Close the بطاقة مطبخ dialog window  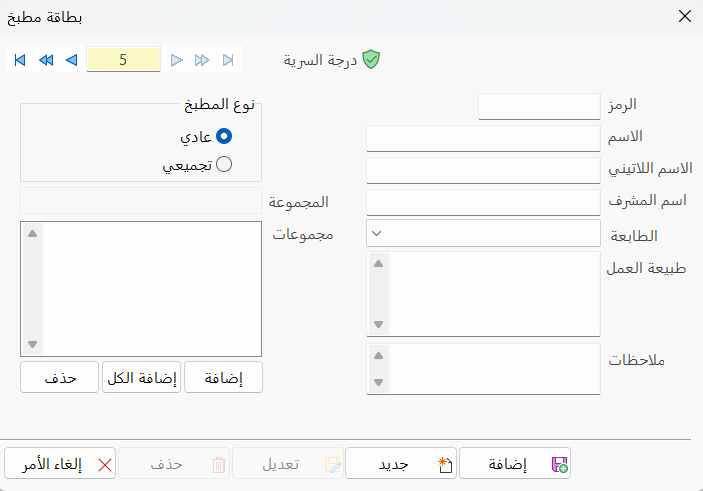685,17
